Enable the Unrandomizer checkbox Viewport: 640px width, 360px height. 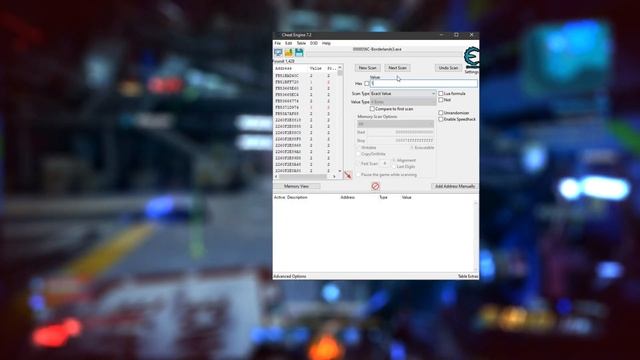click(441, 113)
